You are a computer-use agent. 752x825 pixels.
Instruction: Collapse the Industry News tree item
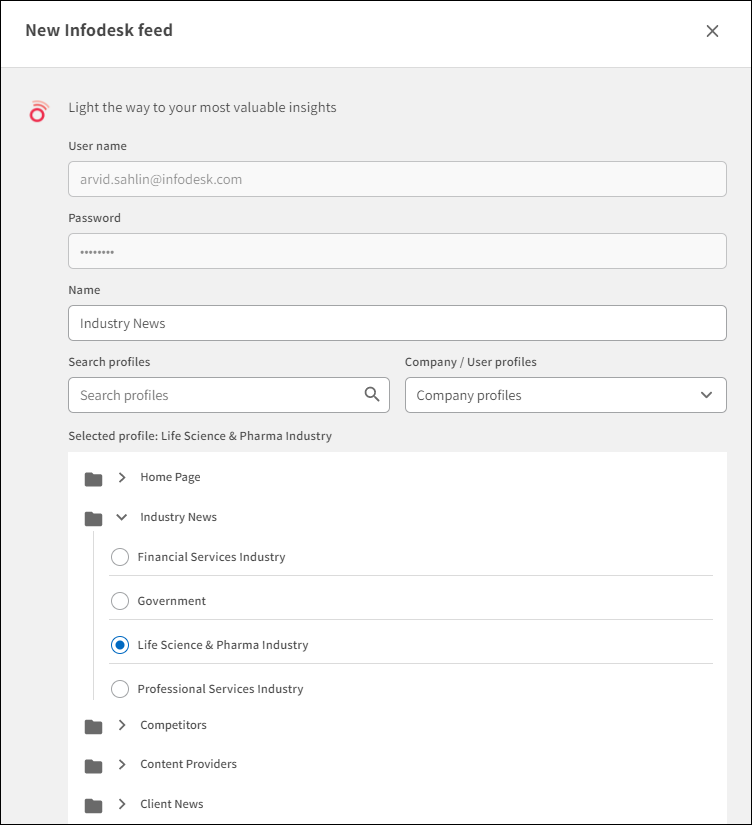pyautogui.click(x=122, y=517)
